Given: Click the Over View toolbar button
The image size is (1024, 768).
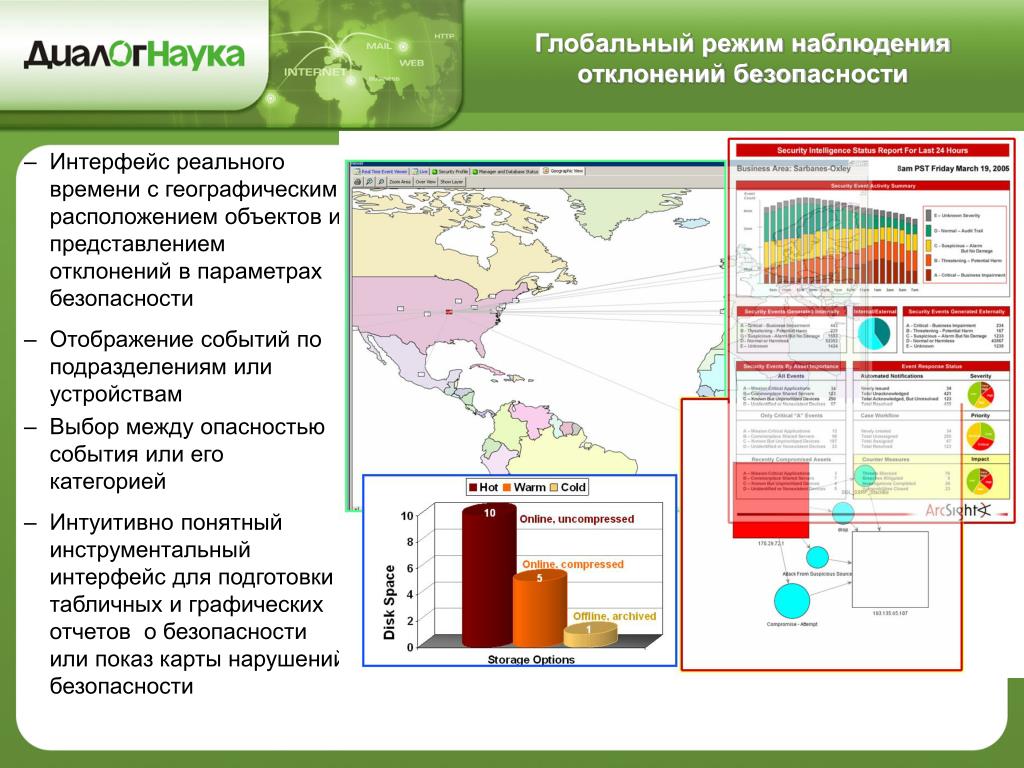Looking at the screenshot, I should 426,182.
